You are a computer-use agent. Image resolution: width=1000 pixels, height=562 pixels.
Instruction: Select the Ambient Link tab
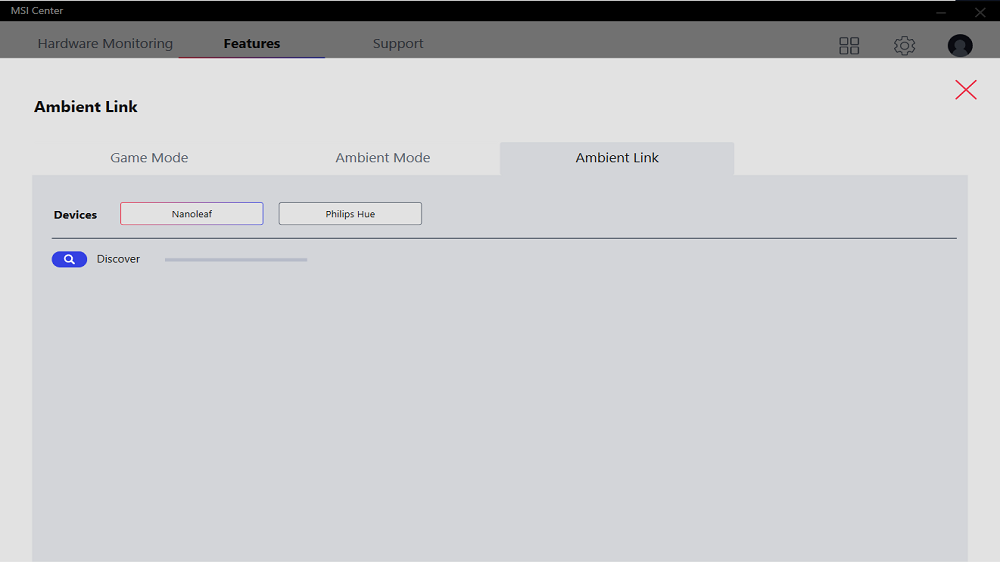617,158
